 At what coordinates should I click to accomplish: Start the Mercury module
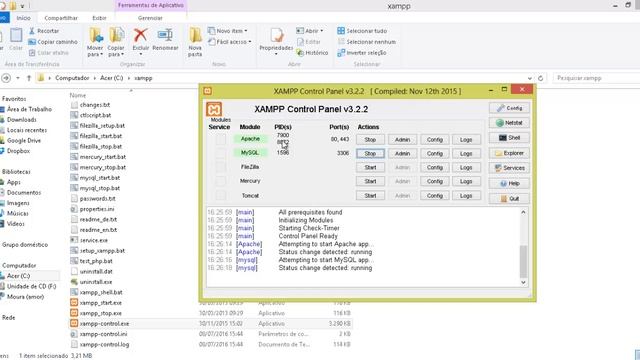coord(370,181)
